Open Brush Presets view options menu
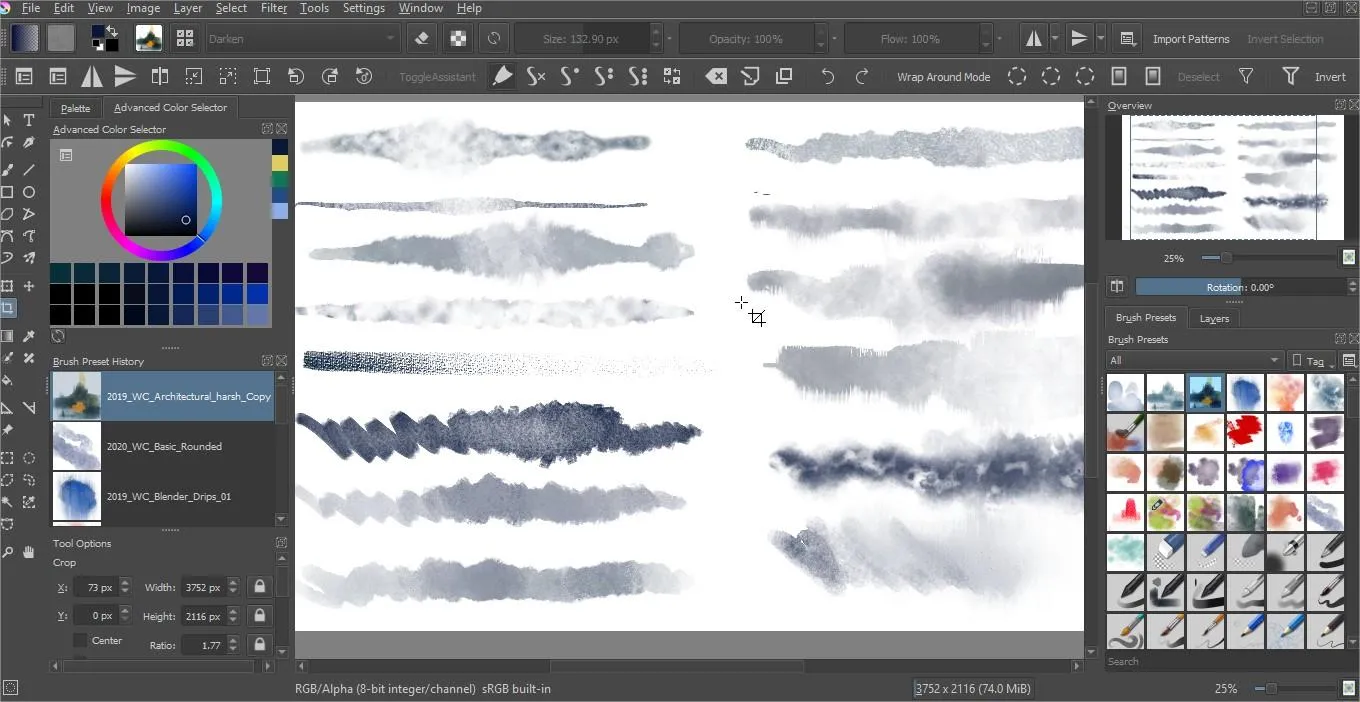 tap(1349, 360)
